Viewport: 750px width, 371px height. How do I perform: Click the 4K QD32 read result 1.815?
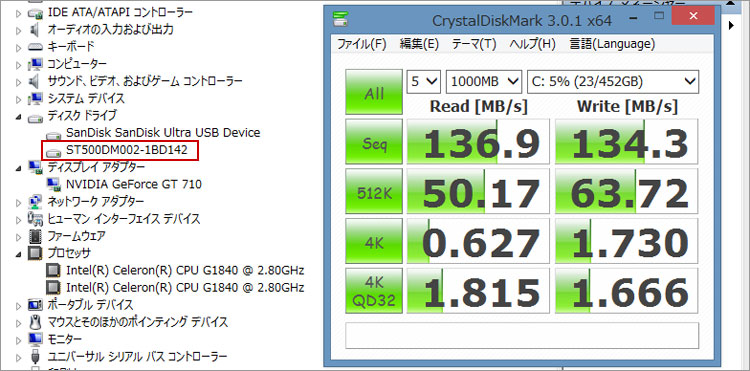click(479, 291)
